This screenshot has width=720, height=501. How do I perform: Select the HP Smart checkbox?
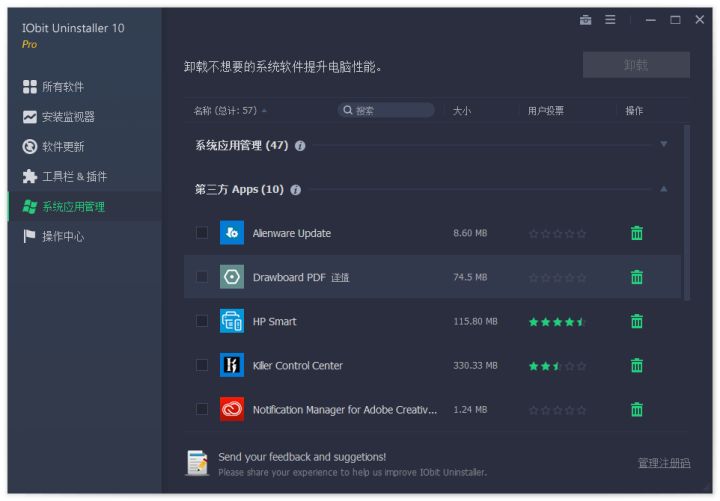tap(202, 321)
